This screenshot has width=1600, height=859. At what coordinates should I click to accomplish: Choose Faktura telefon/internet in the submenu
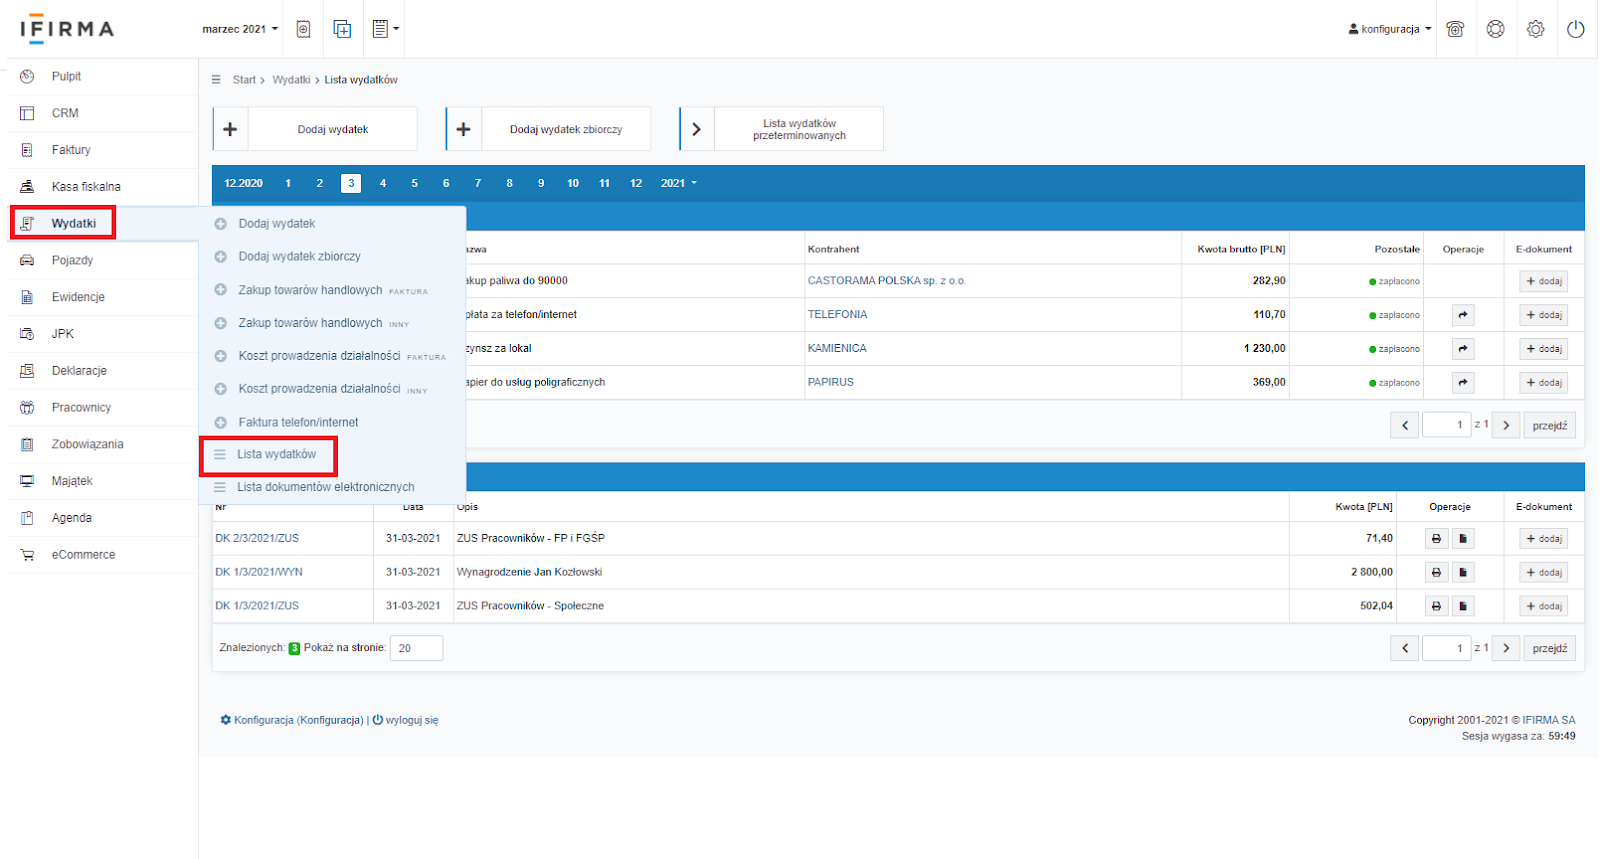(298, 422)
